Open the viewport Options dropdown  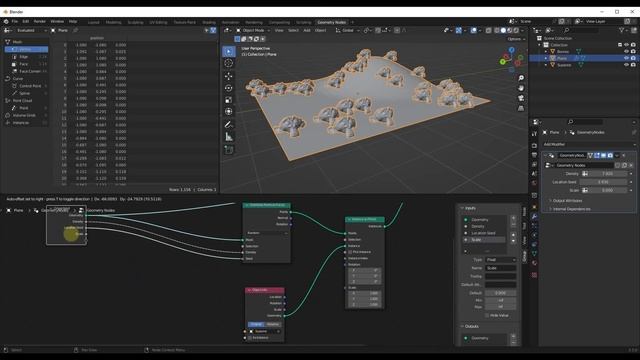pos(516,39)
